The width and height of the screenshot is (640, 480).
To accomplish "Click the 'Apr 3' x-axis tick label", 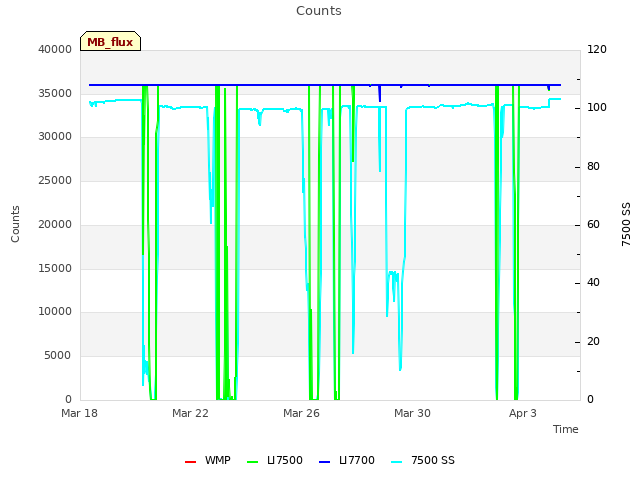I will [523, 413].
